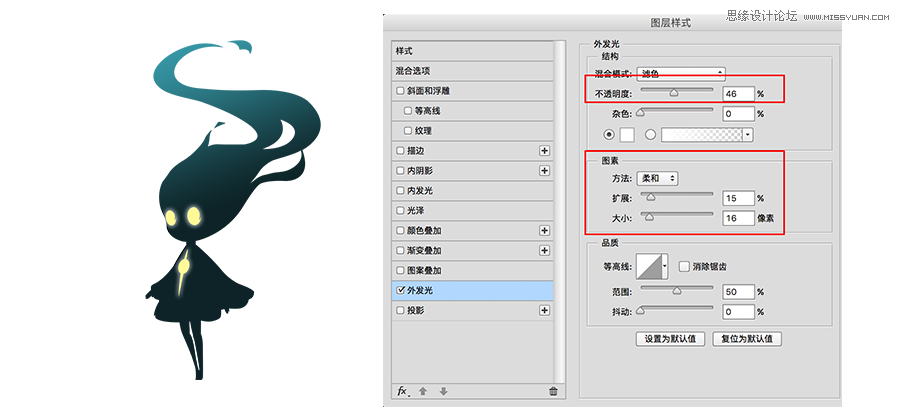Click the white glow color swatch
This screenshot has height=420, width=900.
click(627, 135)
